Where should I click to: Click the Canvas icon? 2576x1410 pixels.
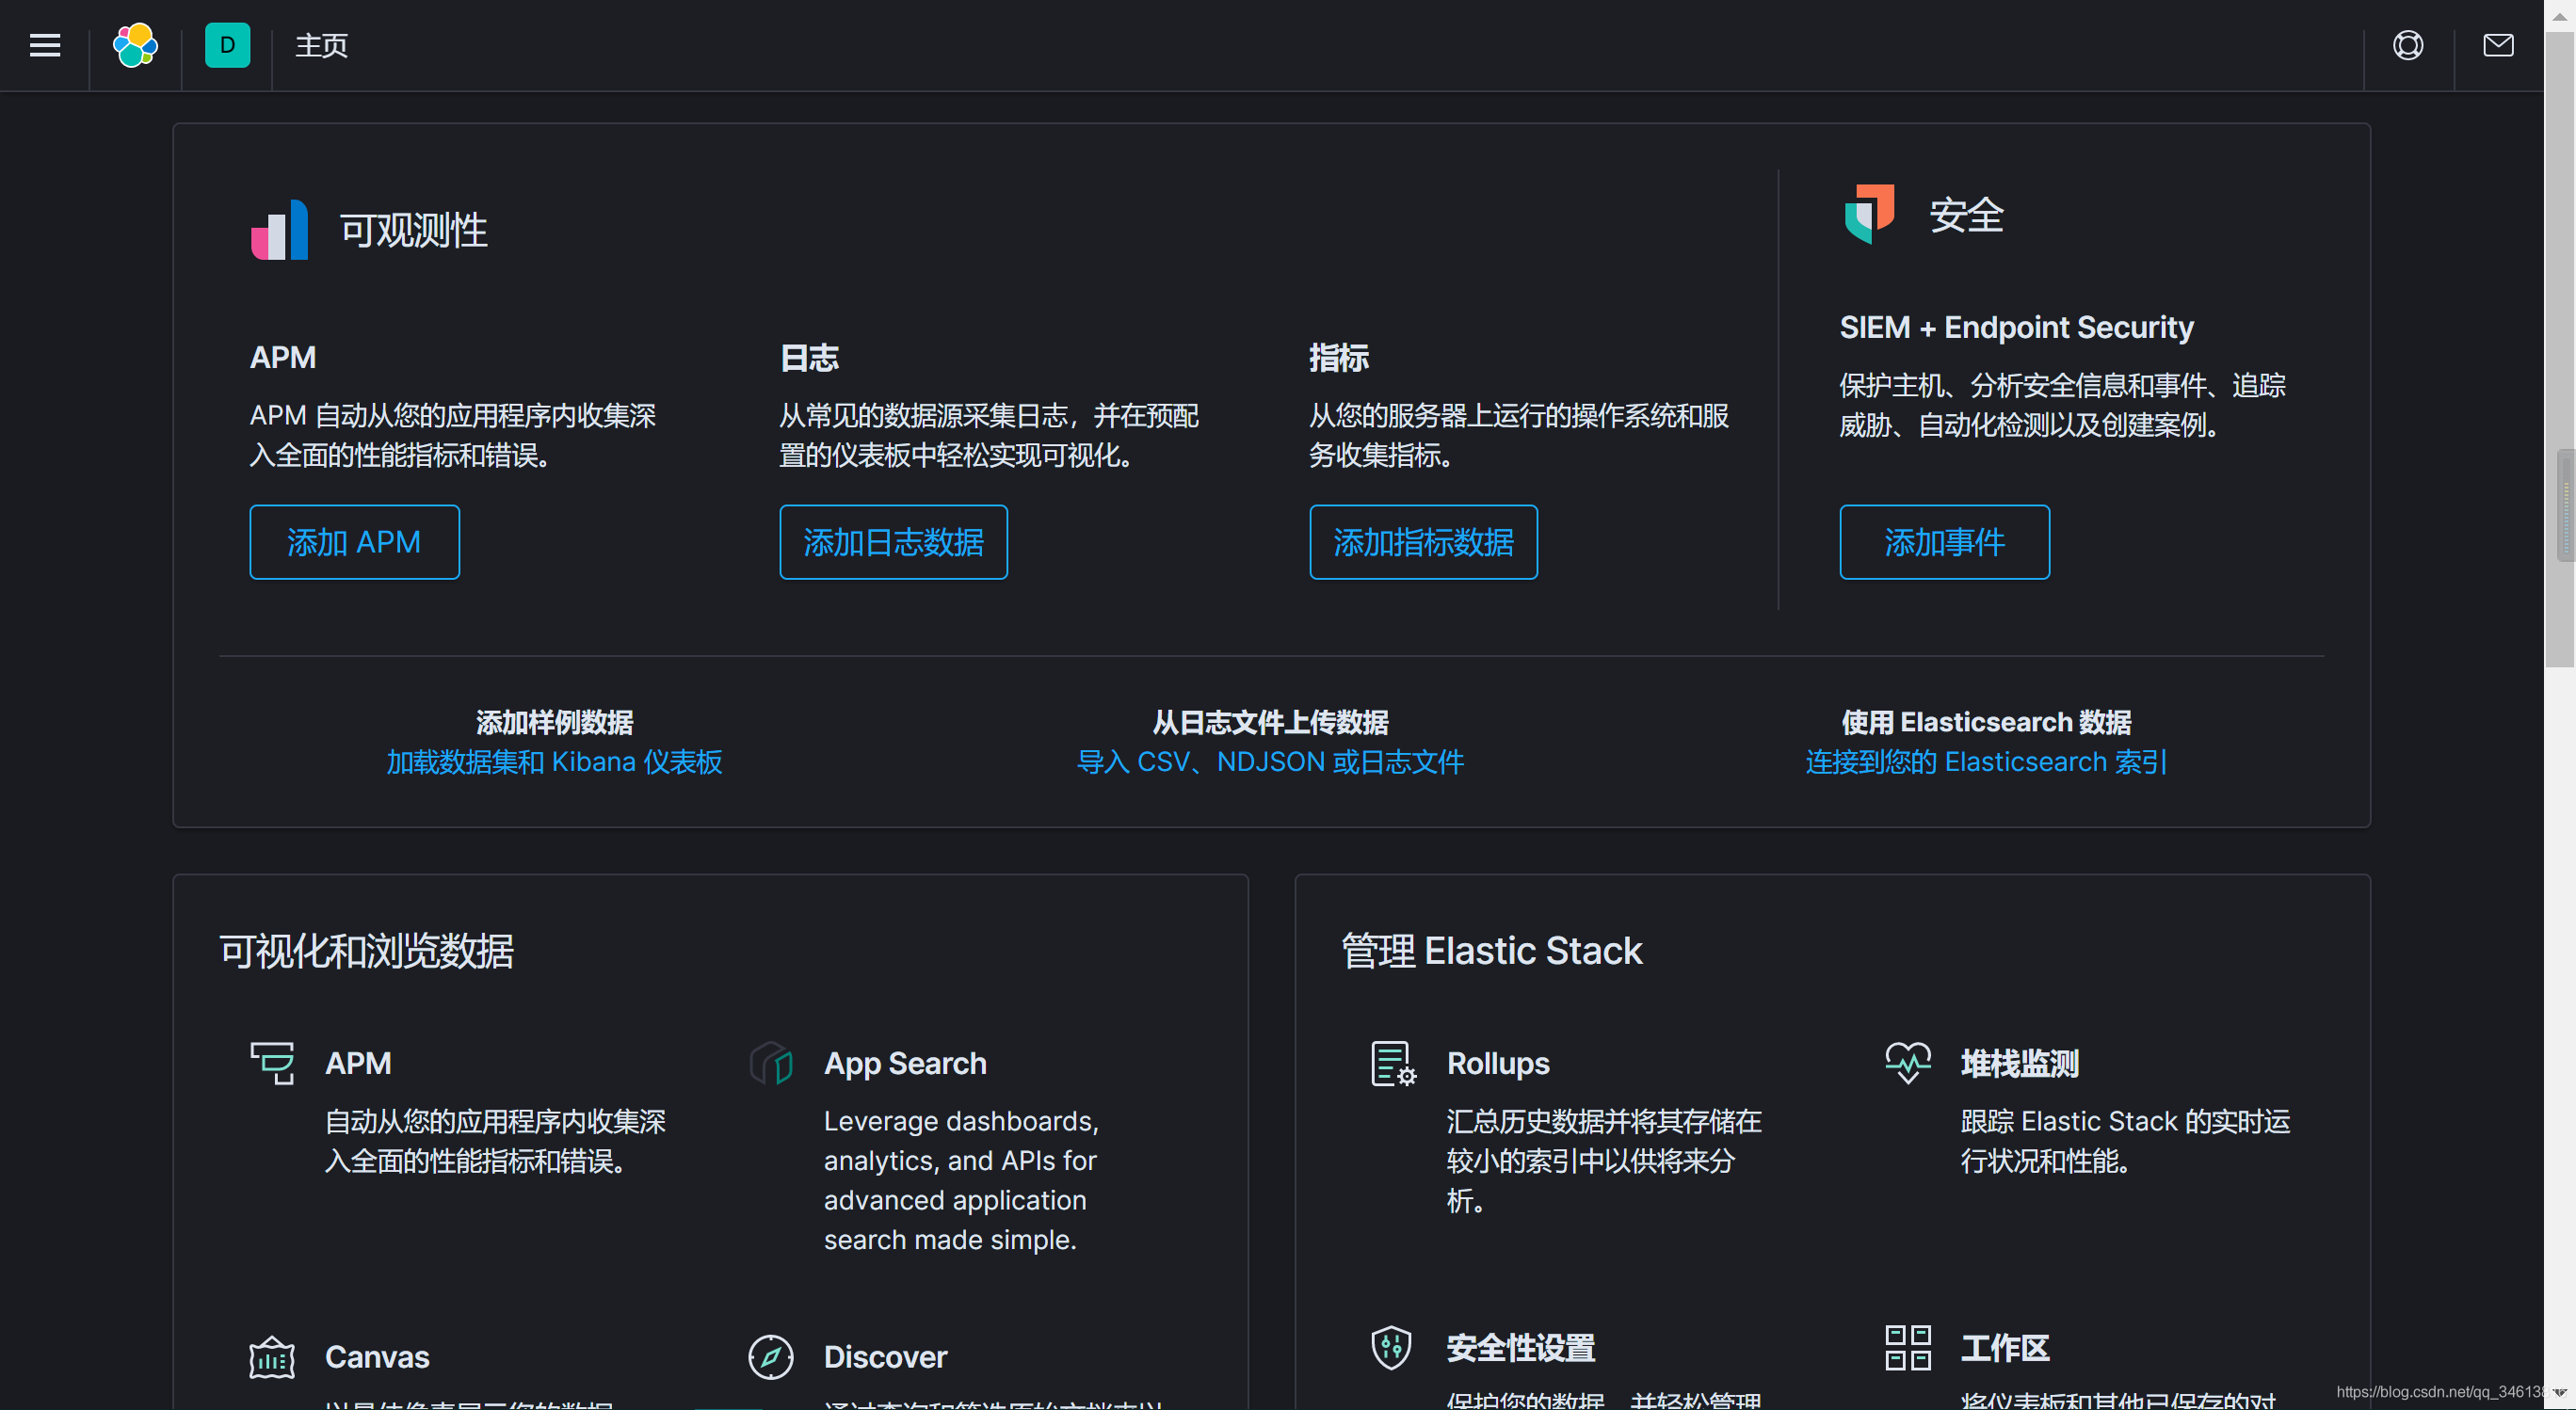coord(272,1357)
